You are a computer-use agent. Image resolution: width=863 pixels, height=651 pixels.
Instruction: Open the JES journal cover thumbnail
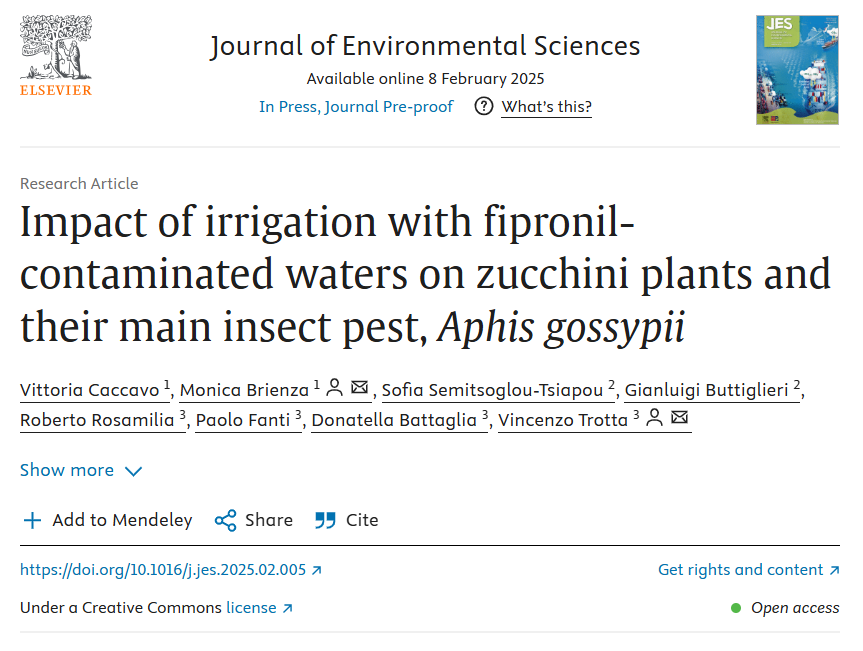coord(797,70)
